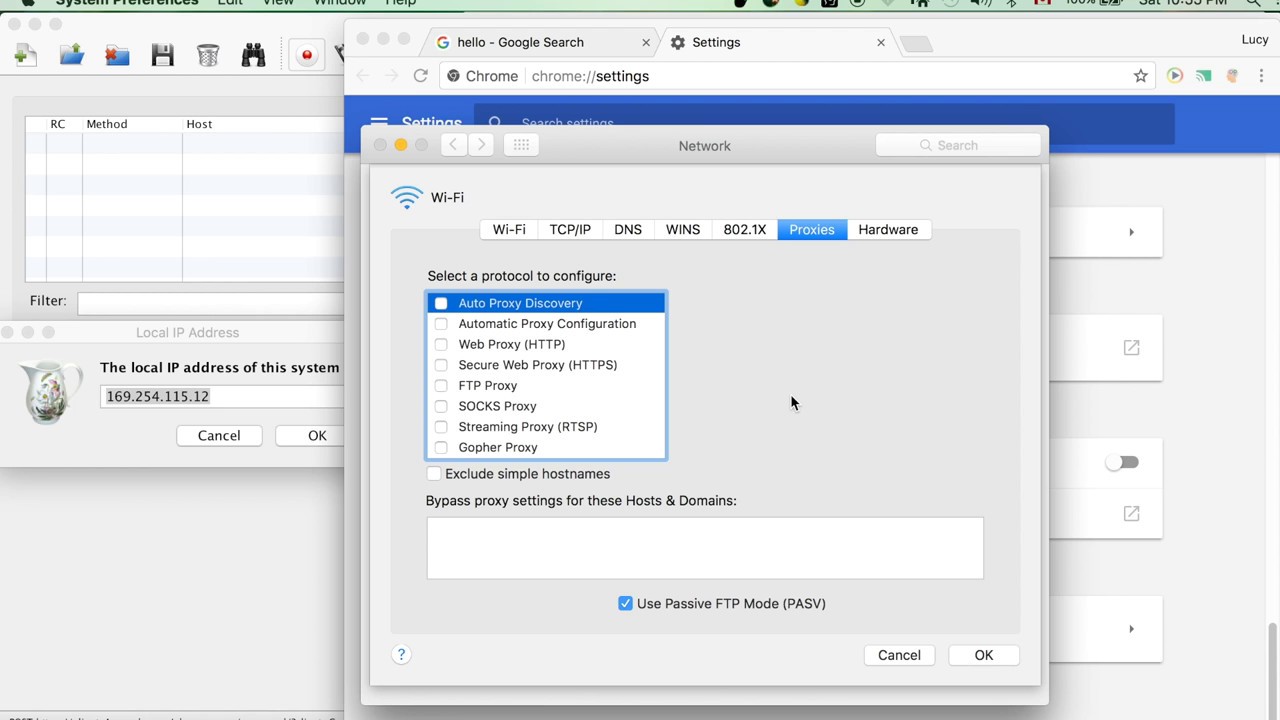Viewport: 1280px width, 720px height.
Task: Click the Filter field in Charles
Action: [x=210, y=302]
